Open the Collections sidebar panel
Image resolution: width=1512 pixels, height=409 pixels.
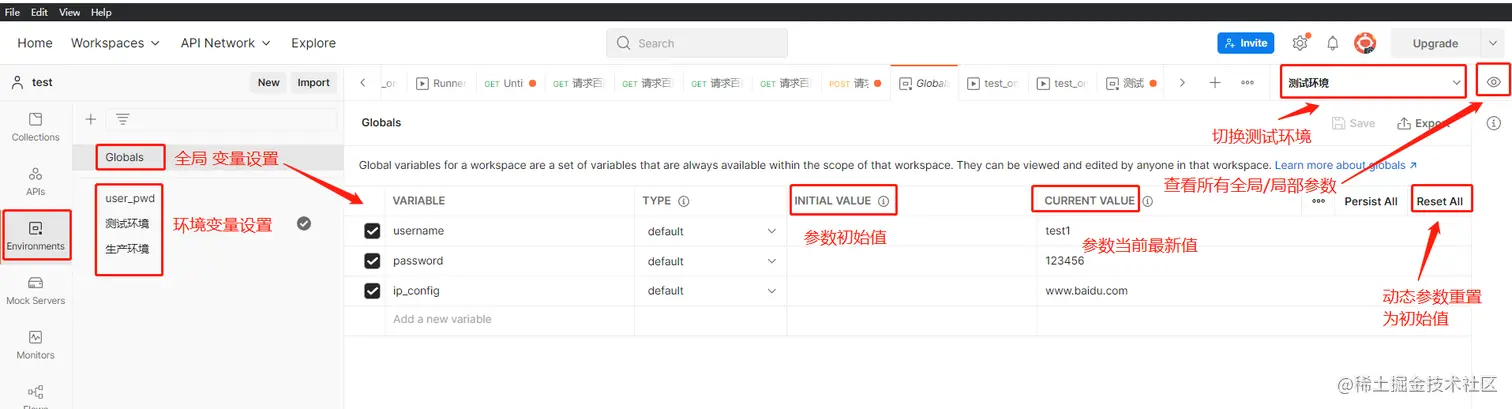(x=36, y=127)
